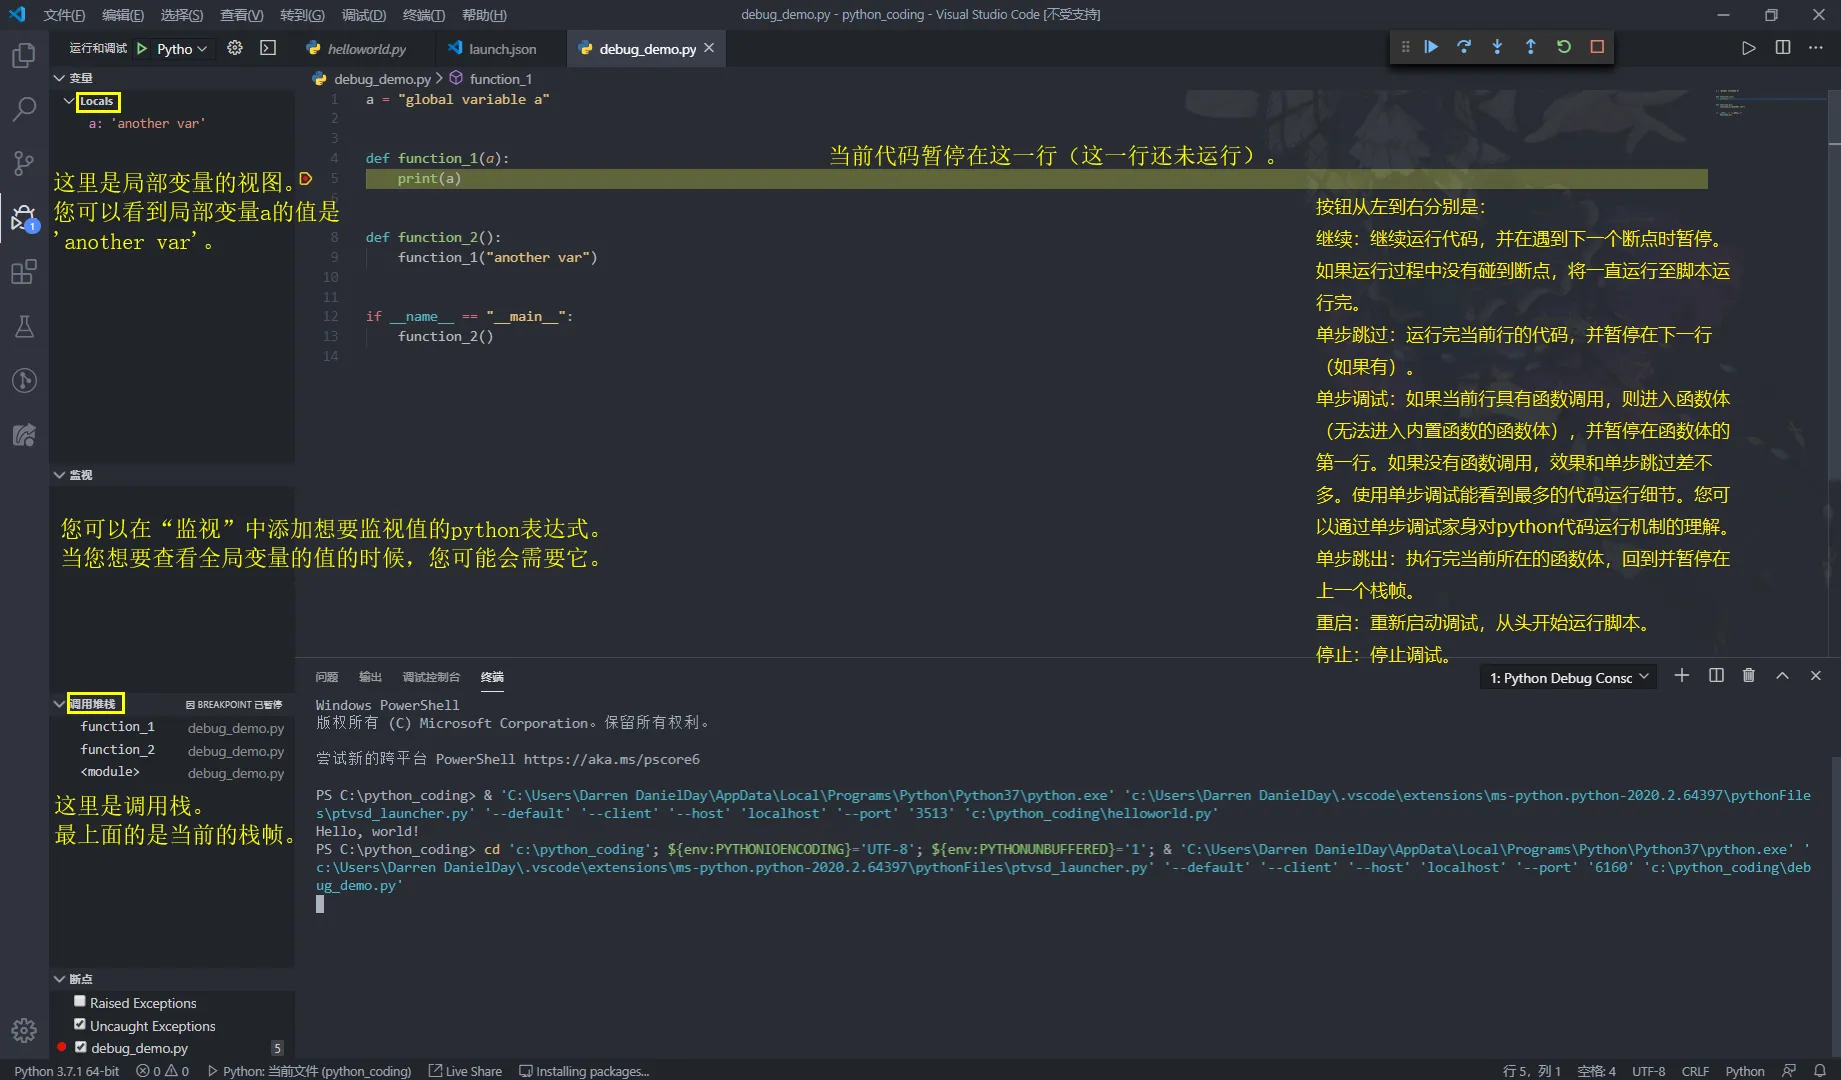
Task: Open the 文件(F) menu
Action: [x=64, y=15]
